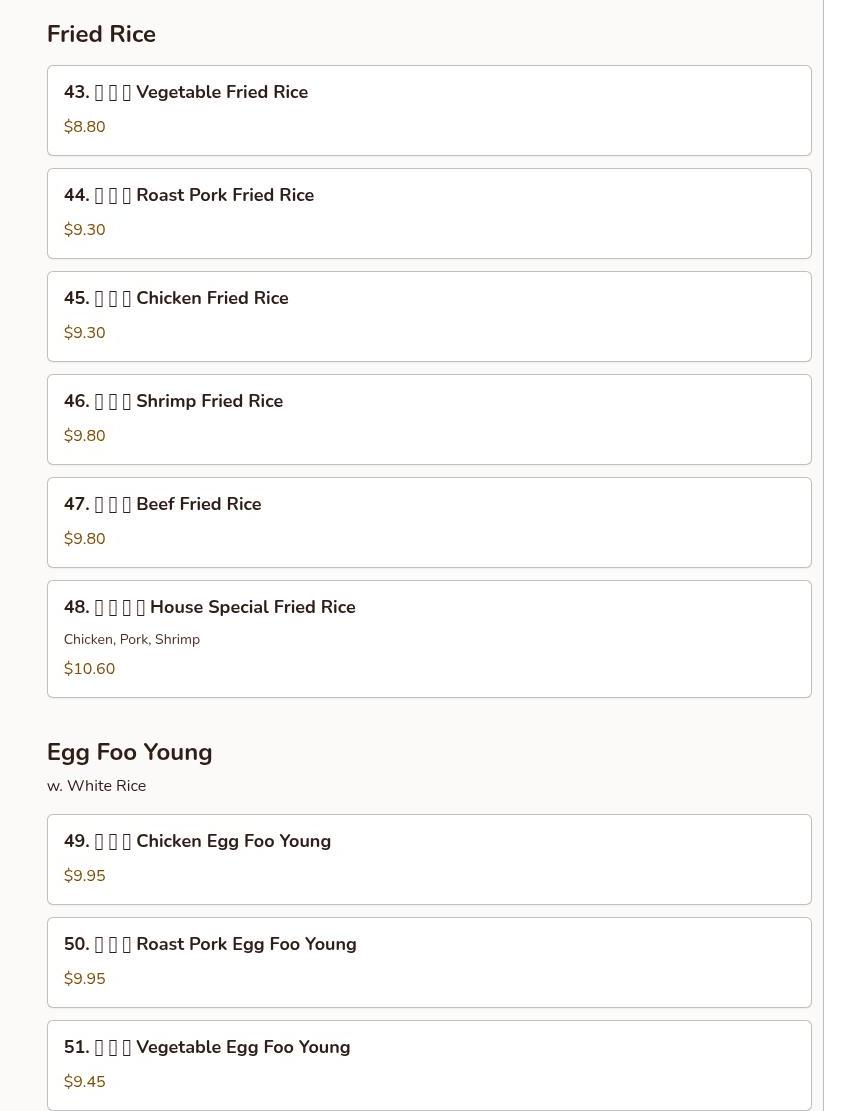The height and width of the screenshot is (1111, 844).
Task: Click the Egg Foo Young section heading
Action: (x=129, y=752)
